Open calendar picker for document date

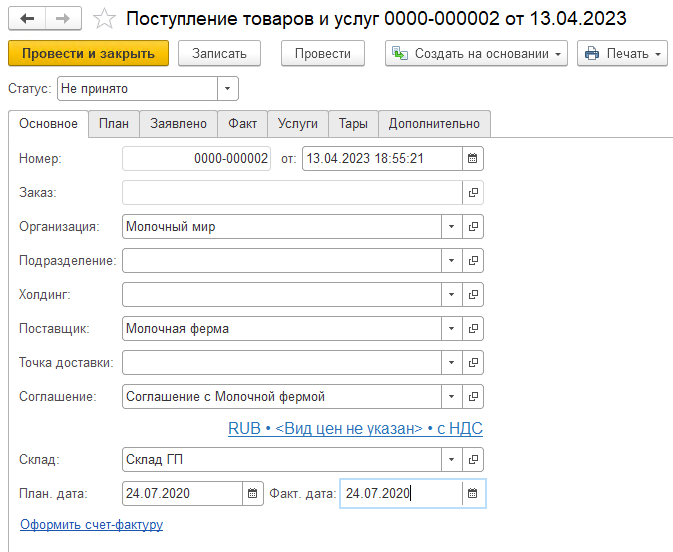pos(474,158)
